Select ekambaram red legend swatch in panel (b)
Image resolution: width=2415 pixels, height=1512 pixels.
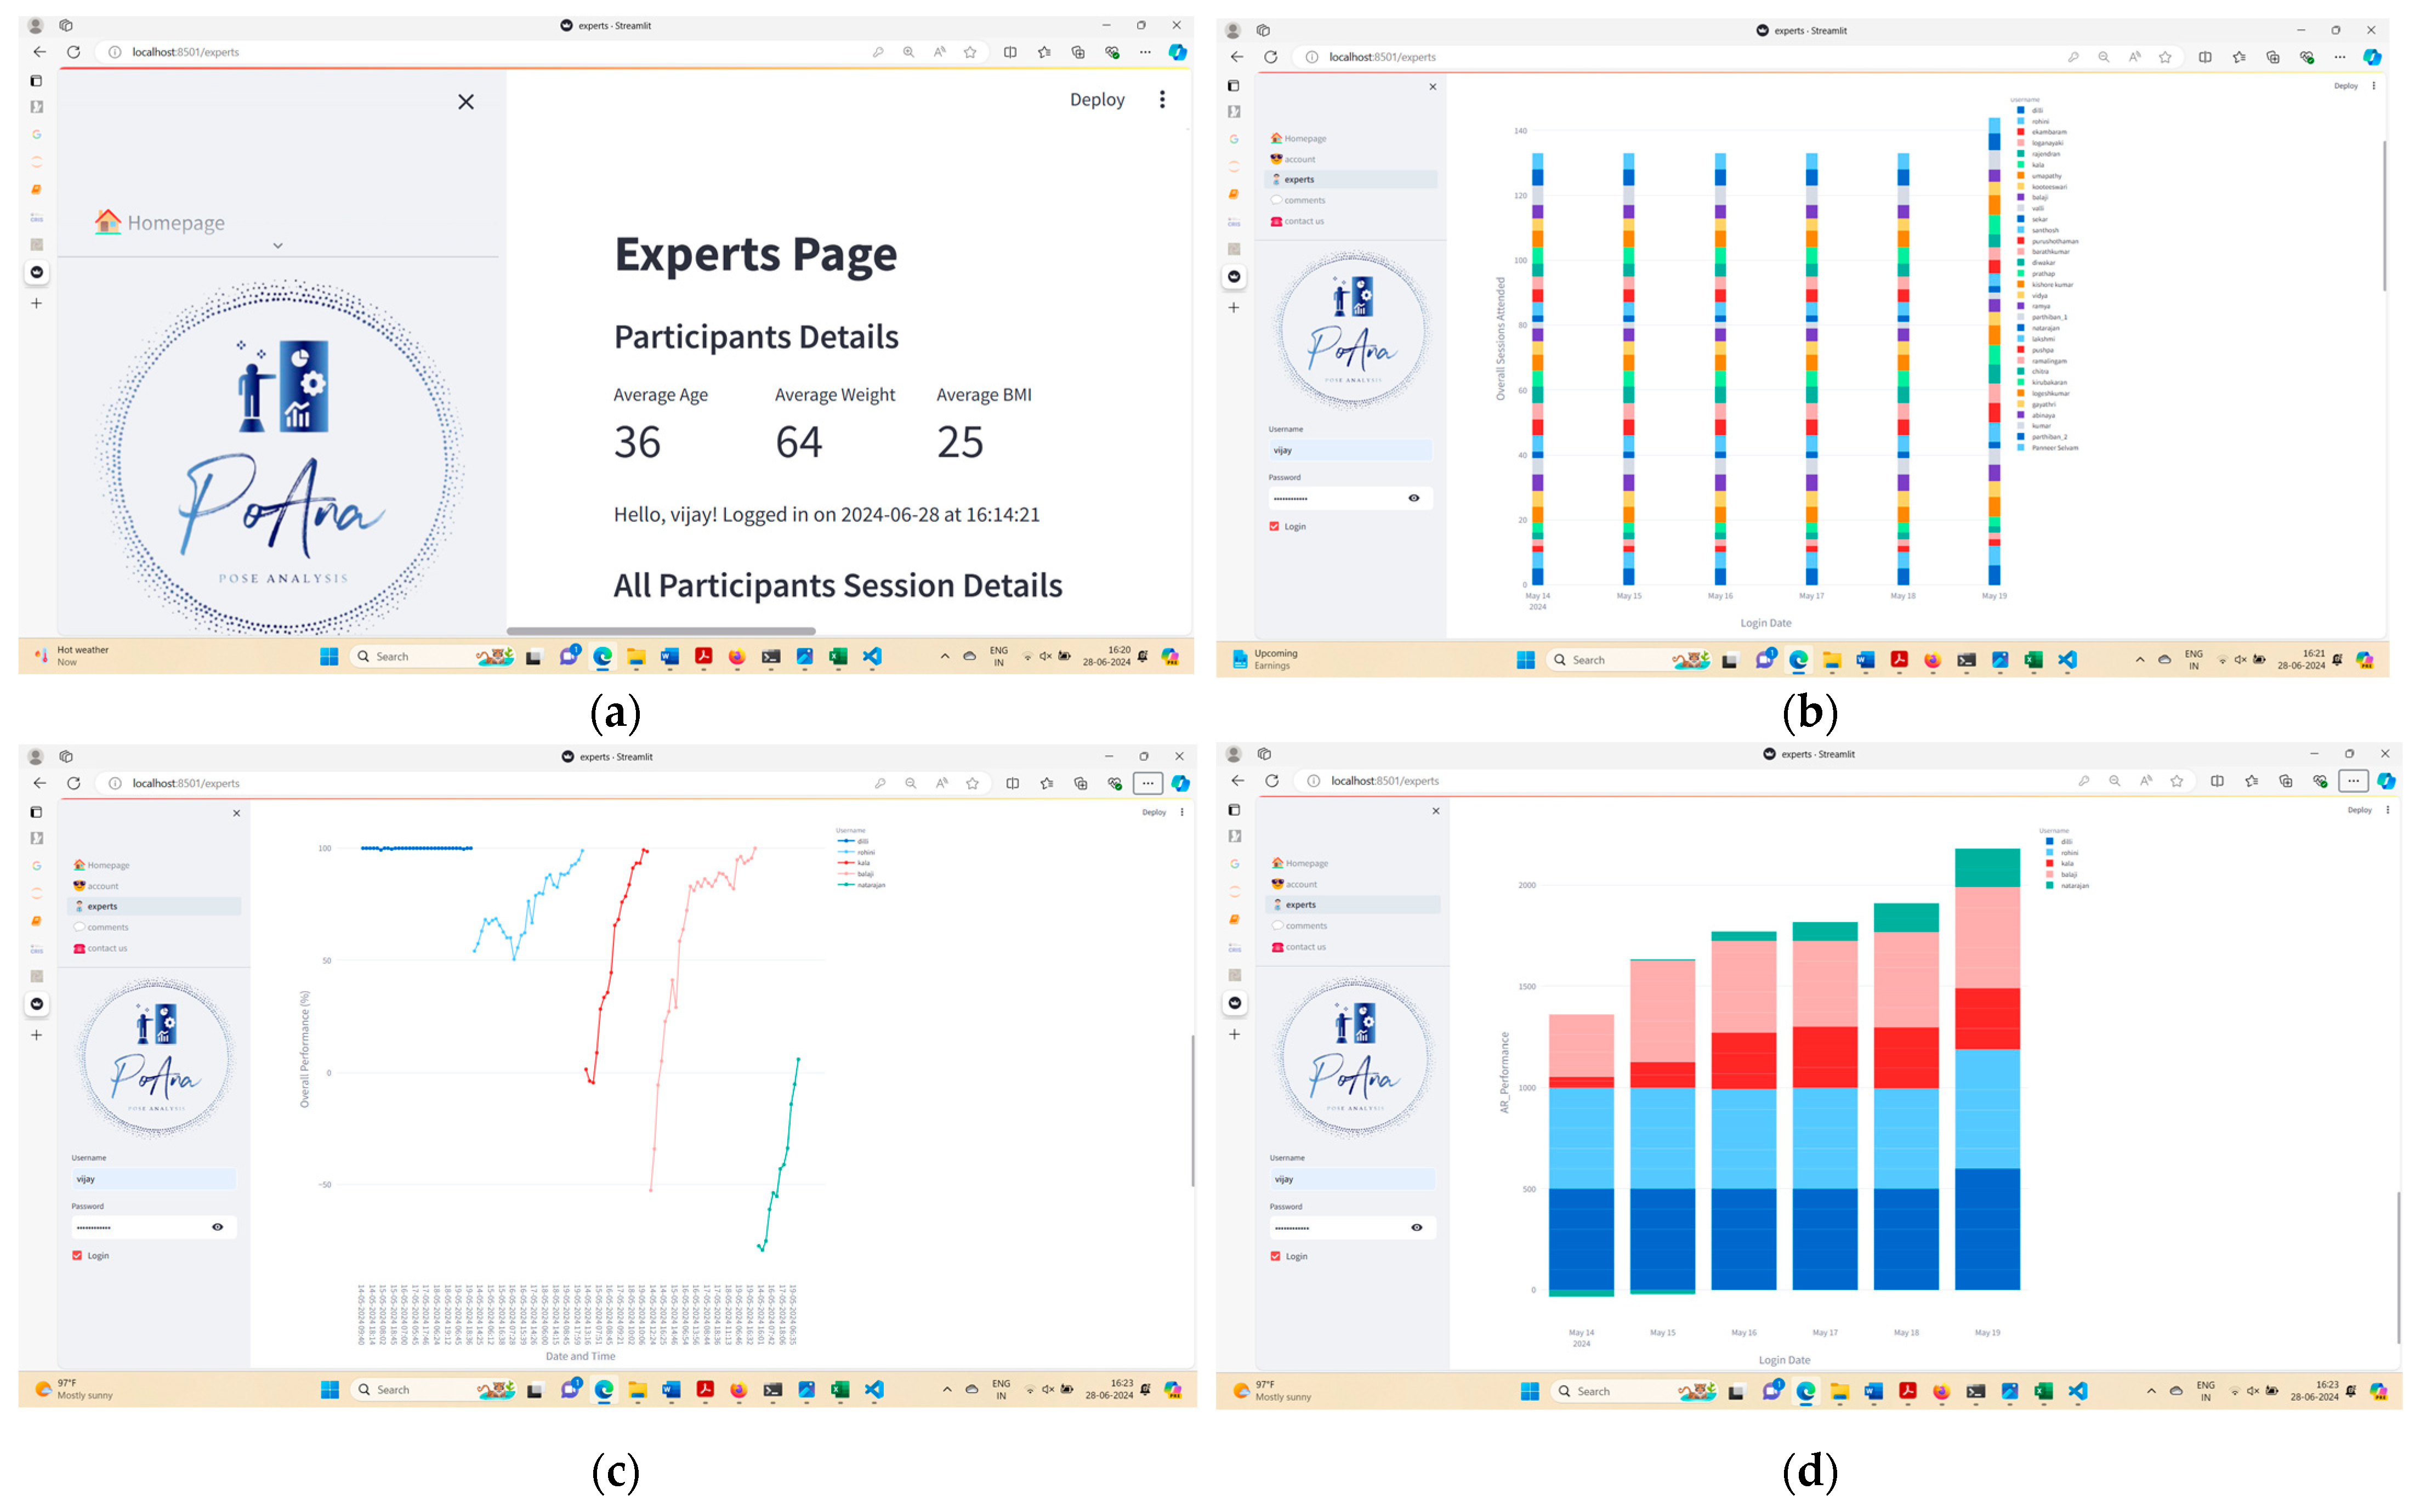[2021, 132]
